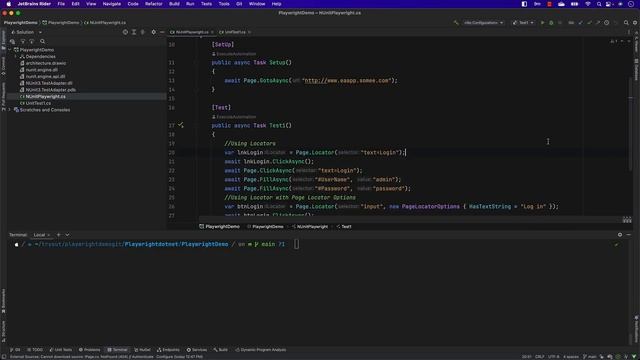
Task: Open the Build menu
Action: pos(174,4)
